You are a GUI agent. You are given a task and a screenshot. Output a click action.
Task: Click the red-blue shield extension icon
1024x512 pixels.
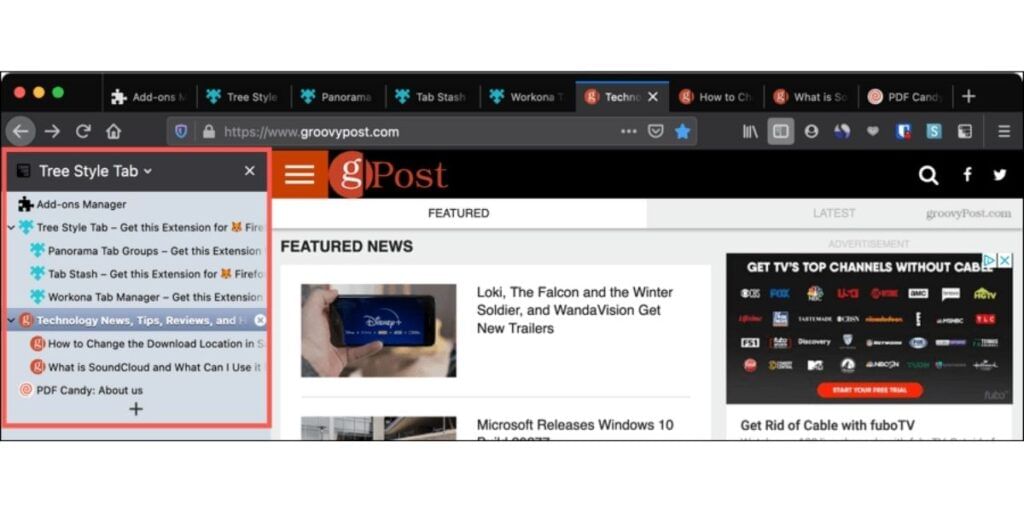pos(903,132)
